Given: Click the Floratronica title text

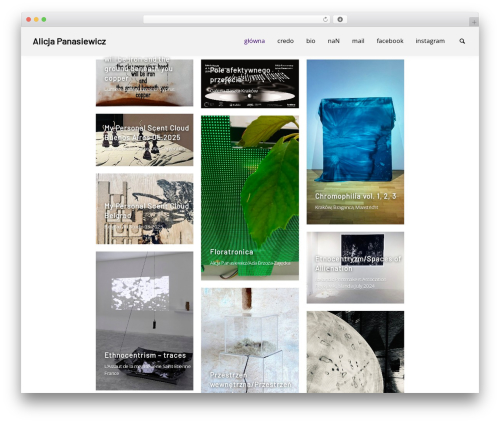Looking at the screenshot, I should (232, 252).
